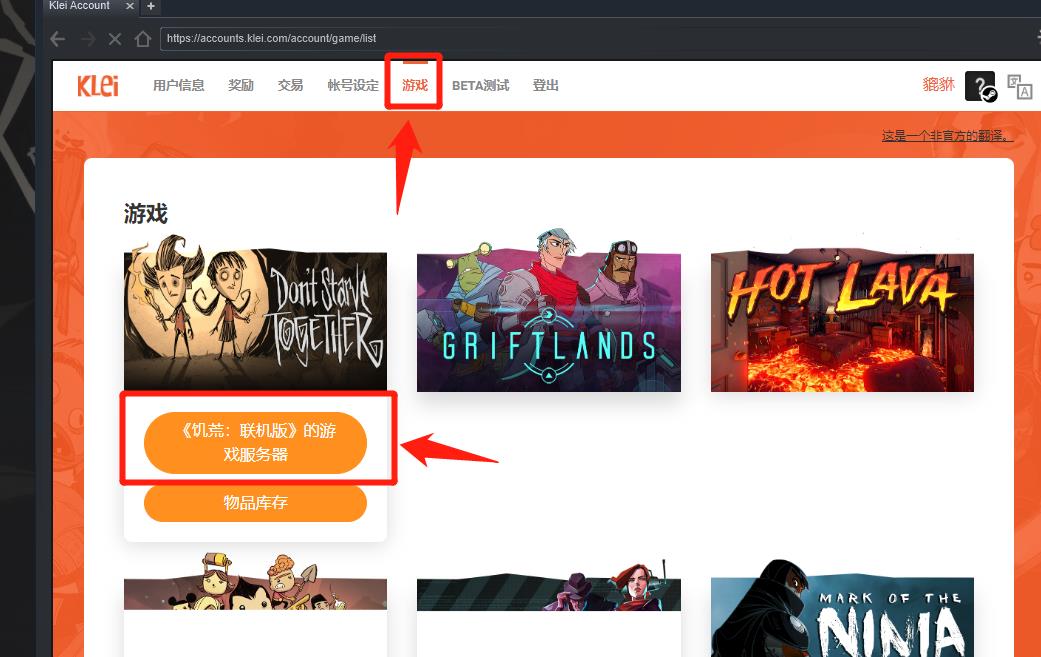The height and width of the screenshot is (657, 1041).
Task: Click the browser back arrow
Action: click(x=58, y=39)
